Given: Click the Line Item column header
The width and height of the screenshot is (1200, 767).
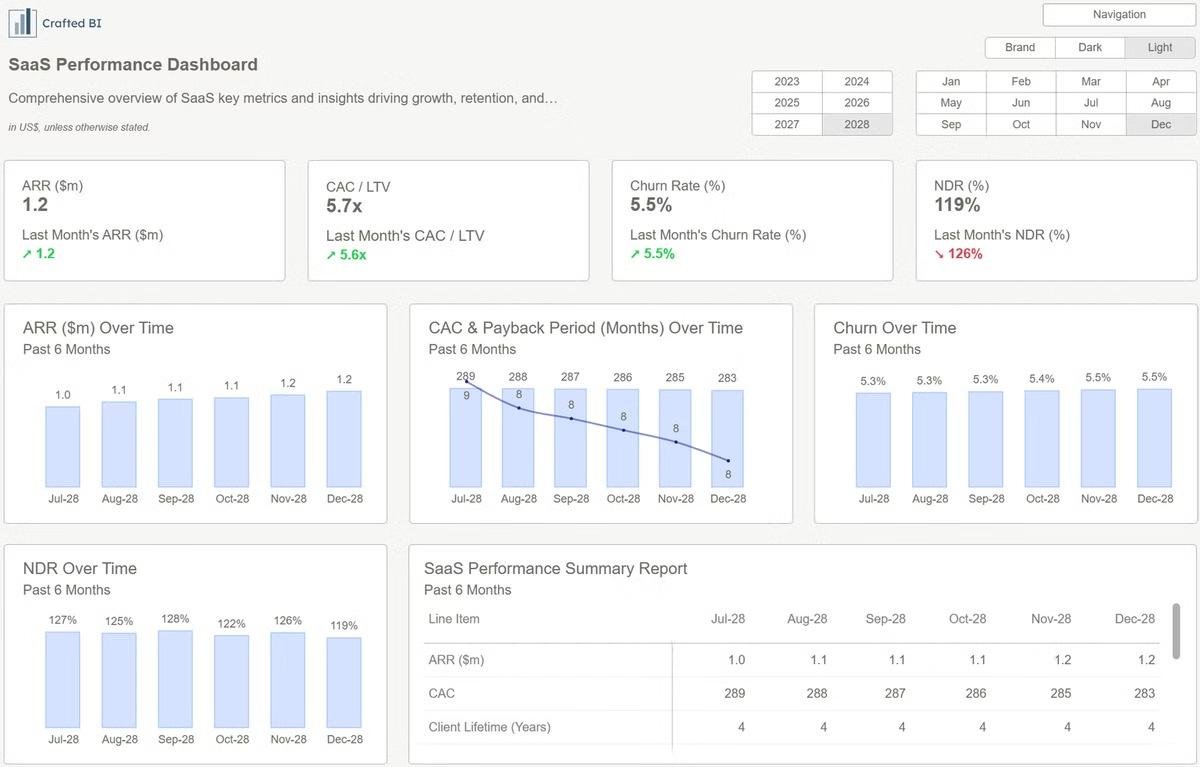Looking at the screenshot, I should coord(454,619).
